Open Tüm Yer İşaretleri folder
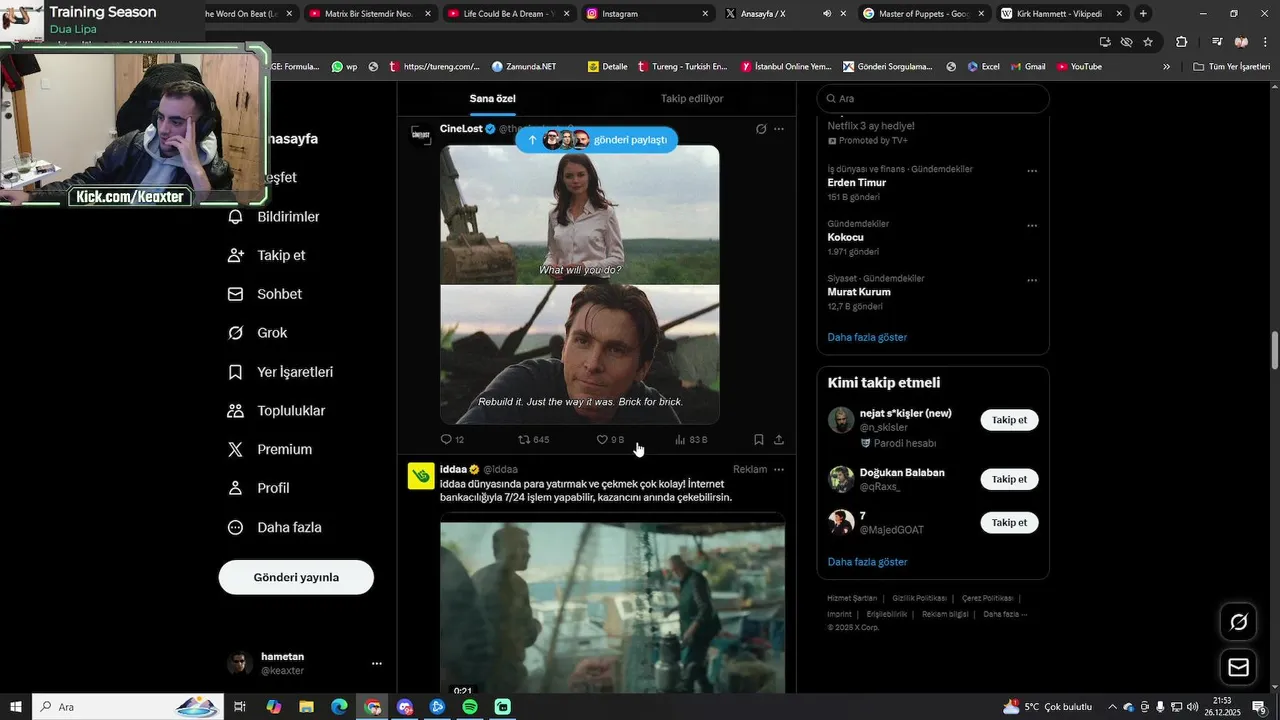This screenshot has width=1280, height=720. (1232, 67)
